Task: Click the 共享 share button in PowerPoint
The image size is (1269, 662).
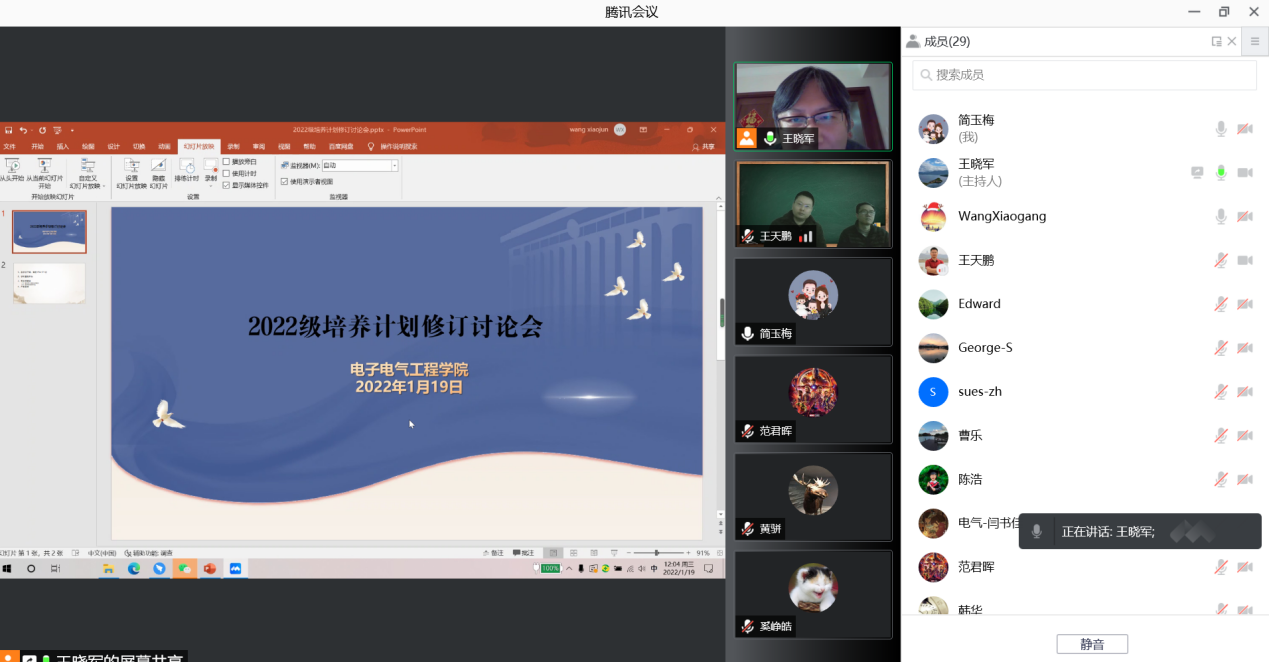Action: (x=708, y=146)
